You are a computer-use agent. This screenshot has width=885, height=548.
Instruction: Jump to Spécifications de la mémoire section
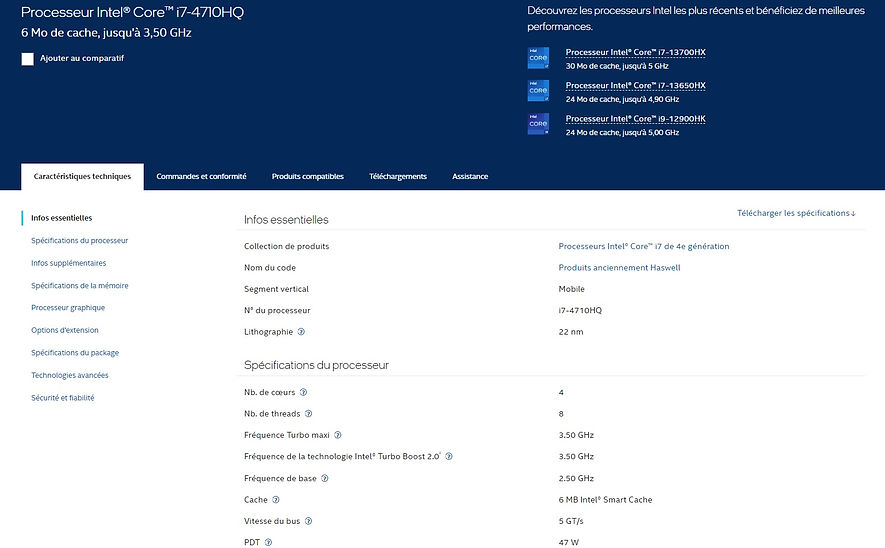click(80, 286)
